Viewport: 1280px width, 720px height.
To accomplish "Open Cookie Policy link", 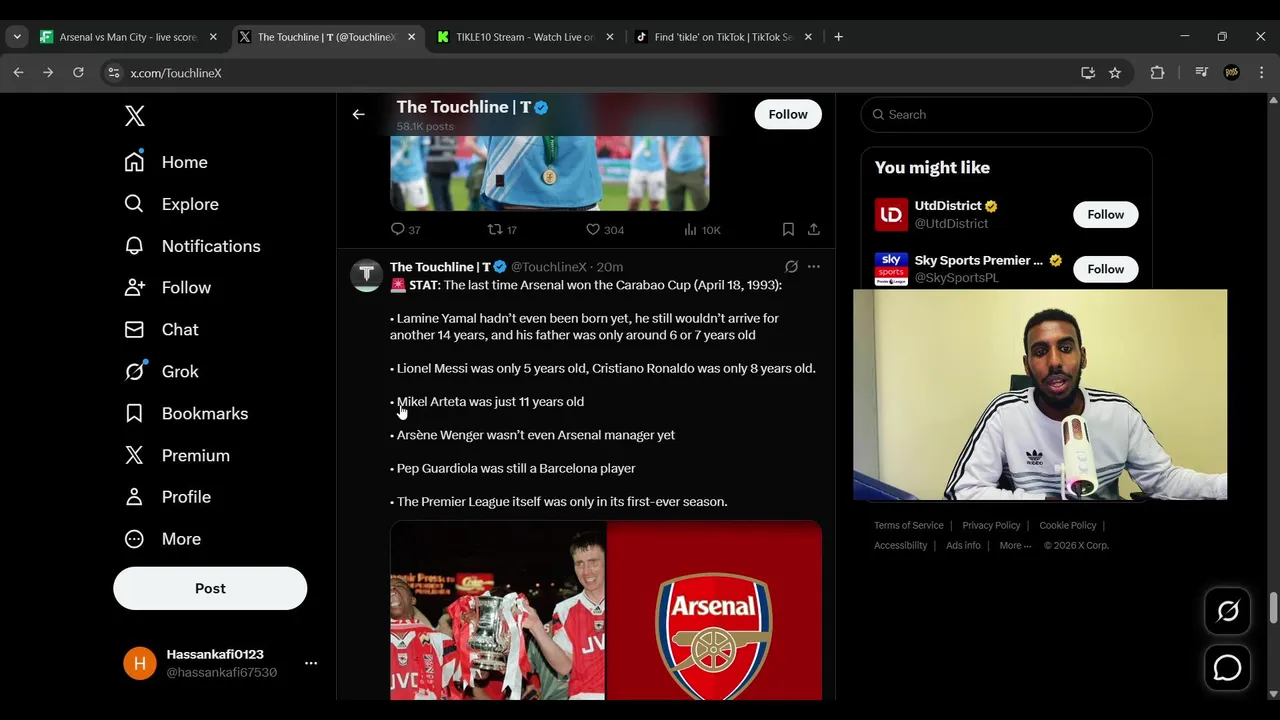I will pos(1068,526).
